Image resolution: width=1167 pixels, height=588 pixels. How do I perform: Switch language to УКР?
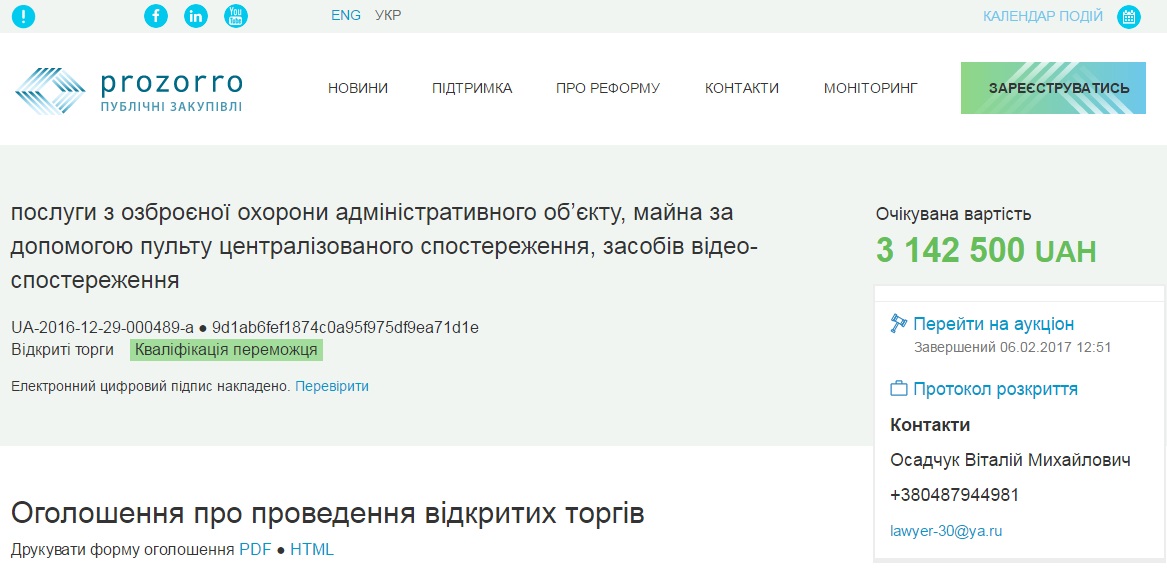tap(388, 16)
